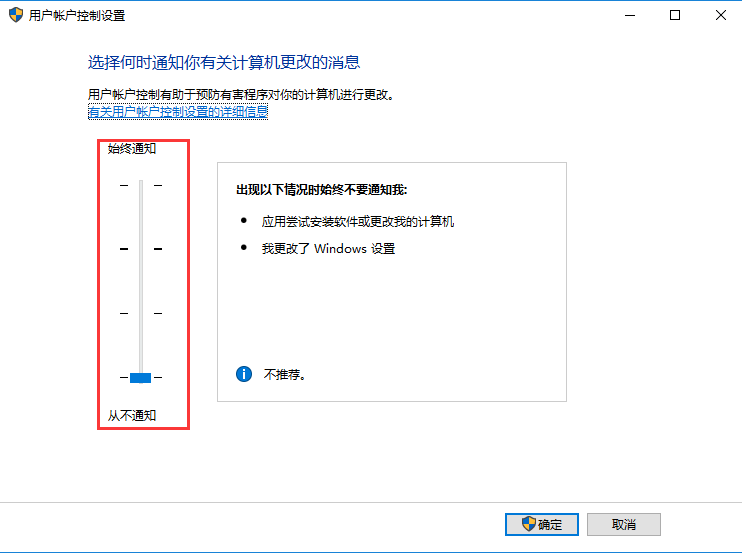
Task: Click the 取消 button
Action: (624, 524)
